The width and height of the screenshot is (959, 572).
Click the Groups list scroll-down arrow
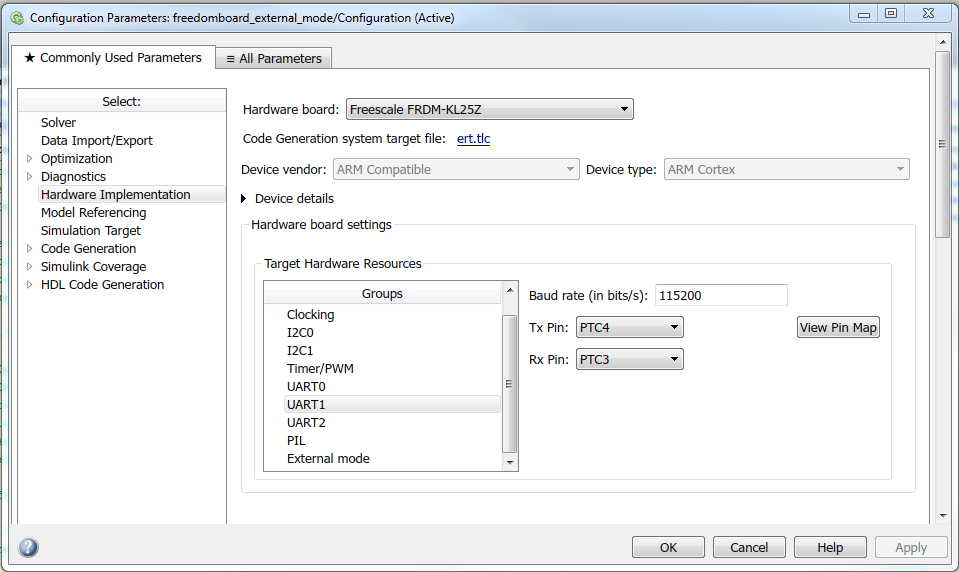(x=510, y=462)
